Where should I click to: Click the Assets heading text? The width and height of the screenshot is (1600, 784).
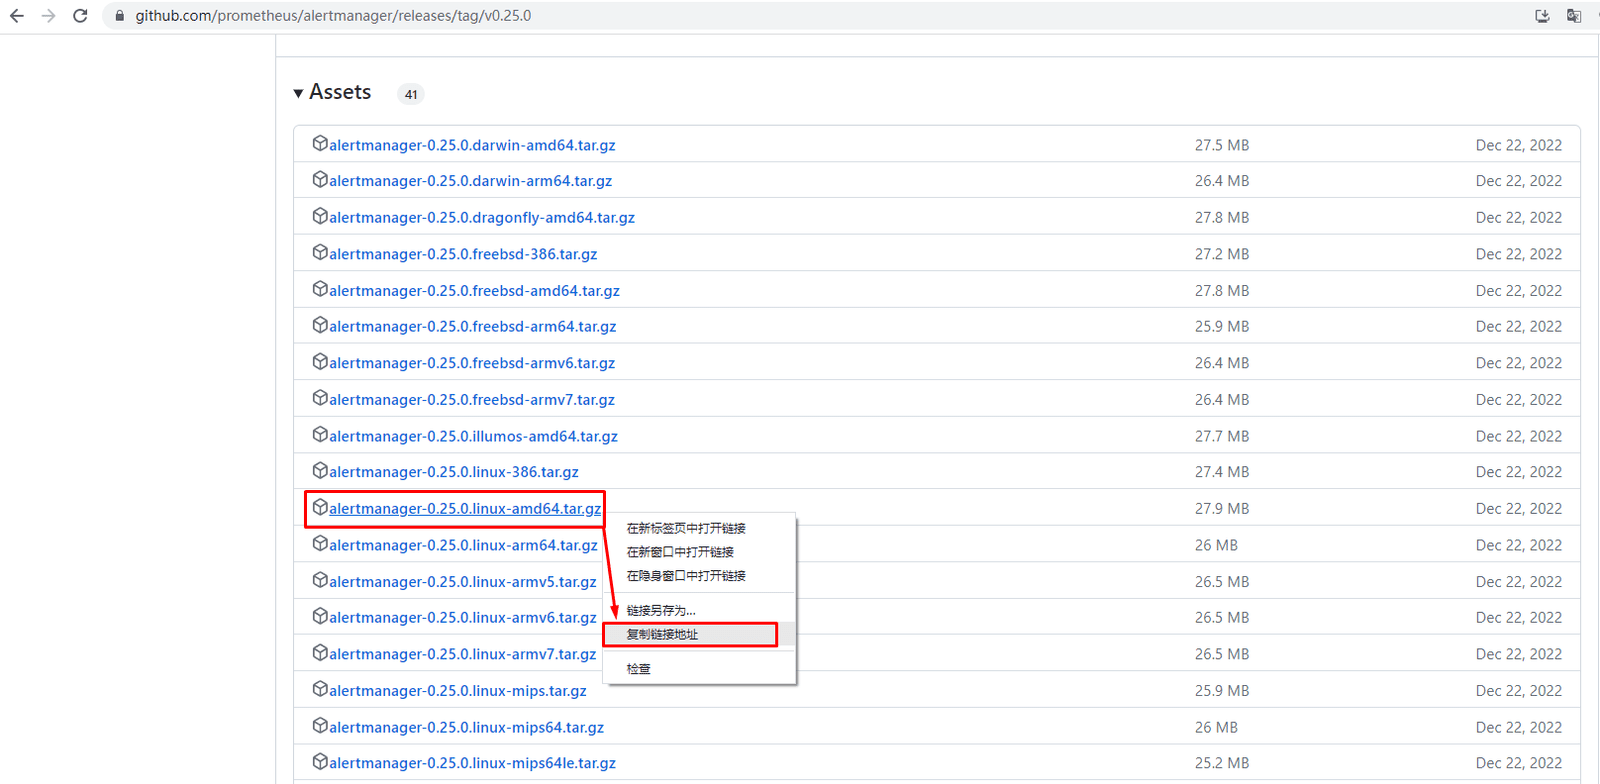(340, 92)
